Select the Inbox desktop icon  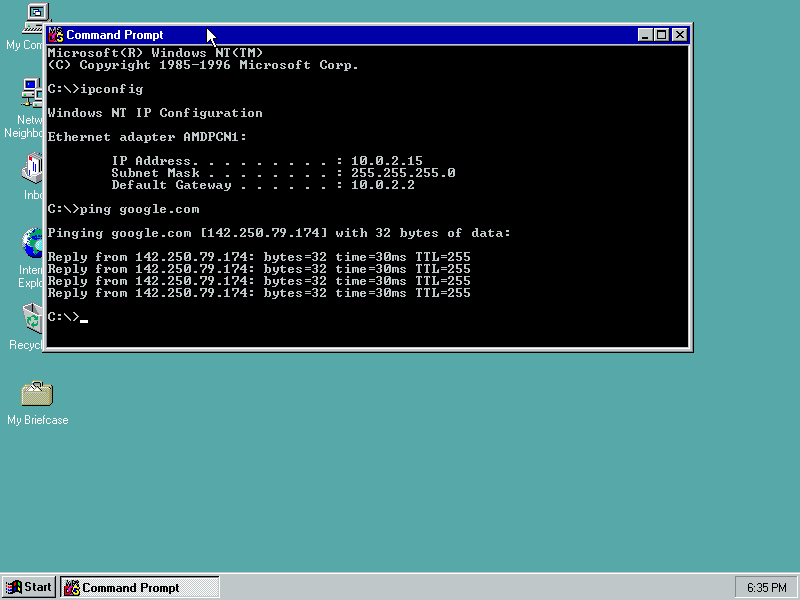point(33,168)
